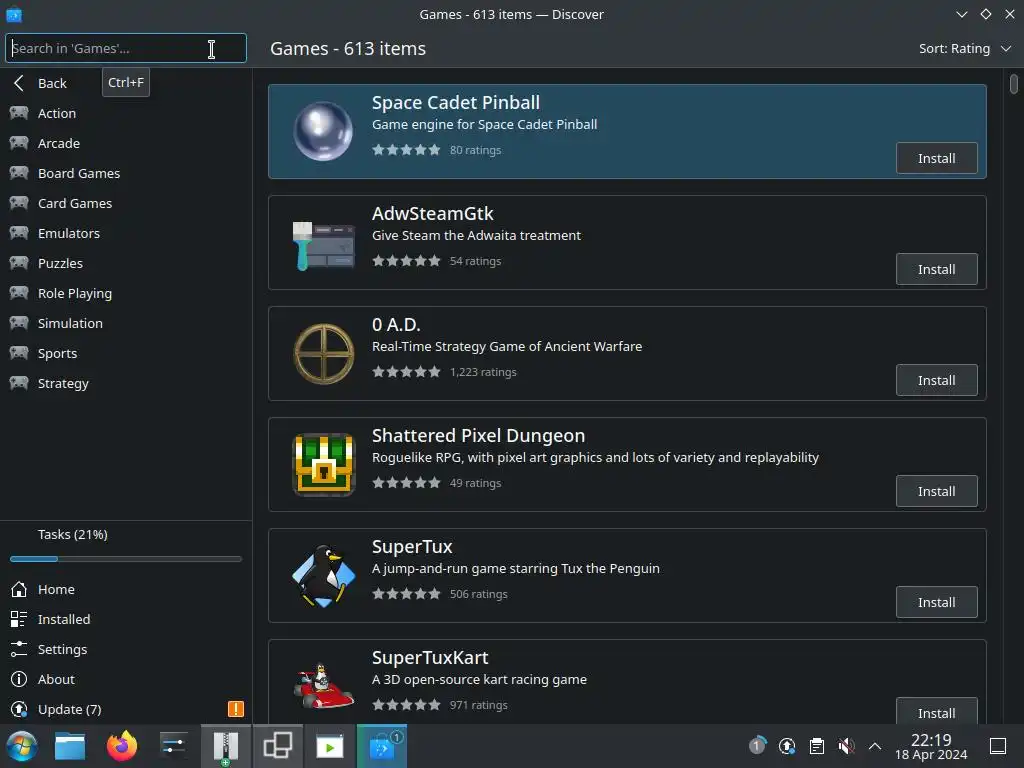Click the gamepad icon beside Emulators

point(19,233)
